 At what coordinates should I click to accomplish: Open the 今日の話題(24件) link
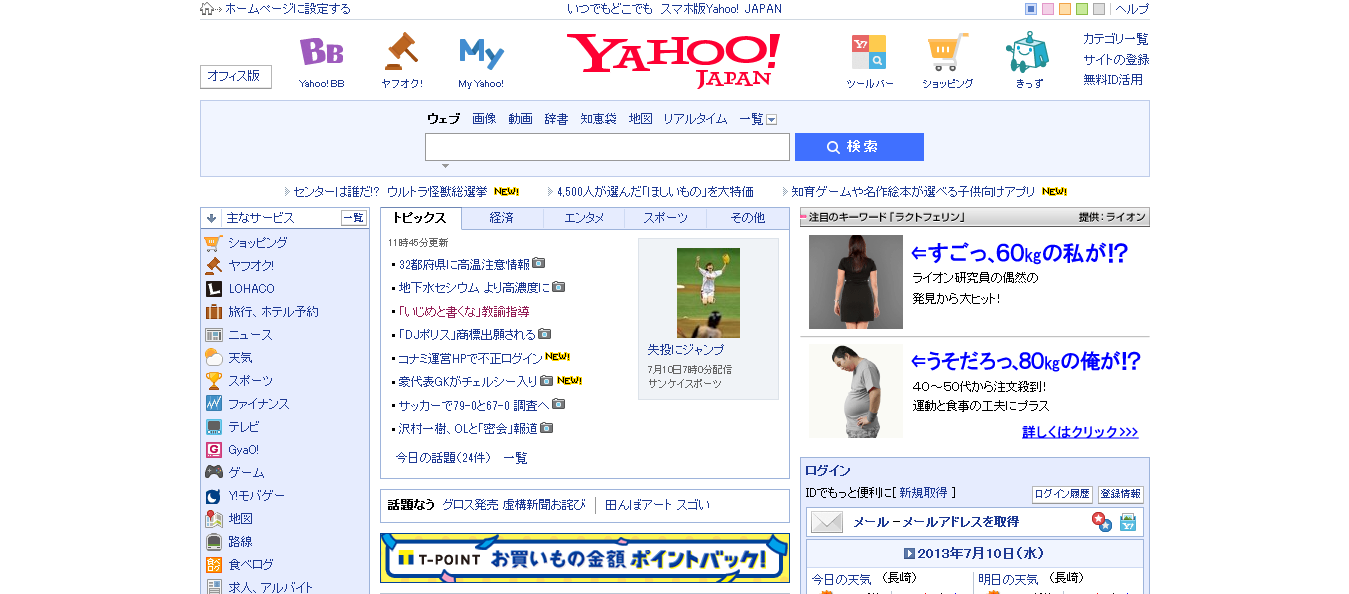[x=443, y=458]
